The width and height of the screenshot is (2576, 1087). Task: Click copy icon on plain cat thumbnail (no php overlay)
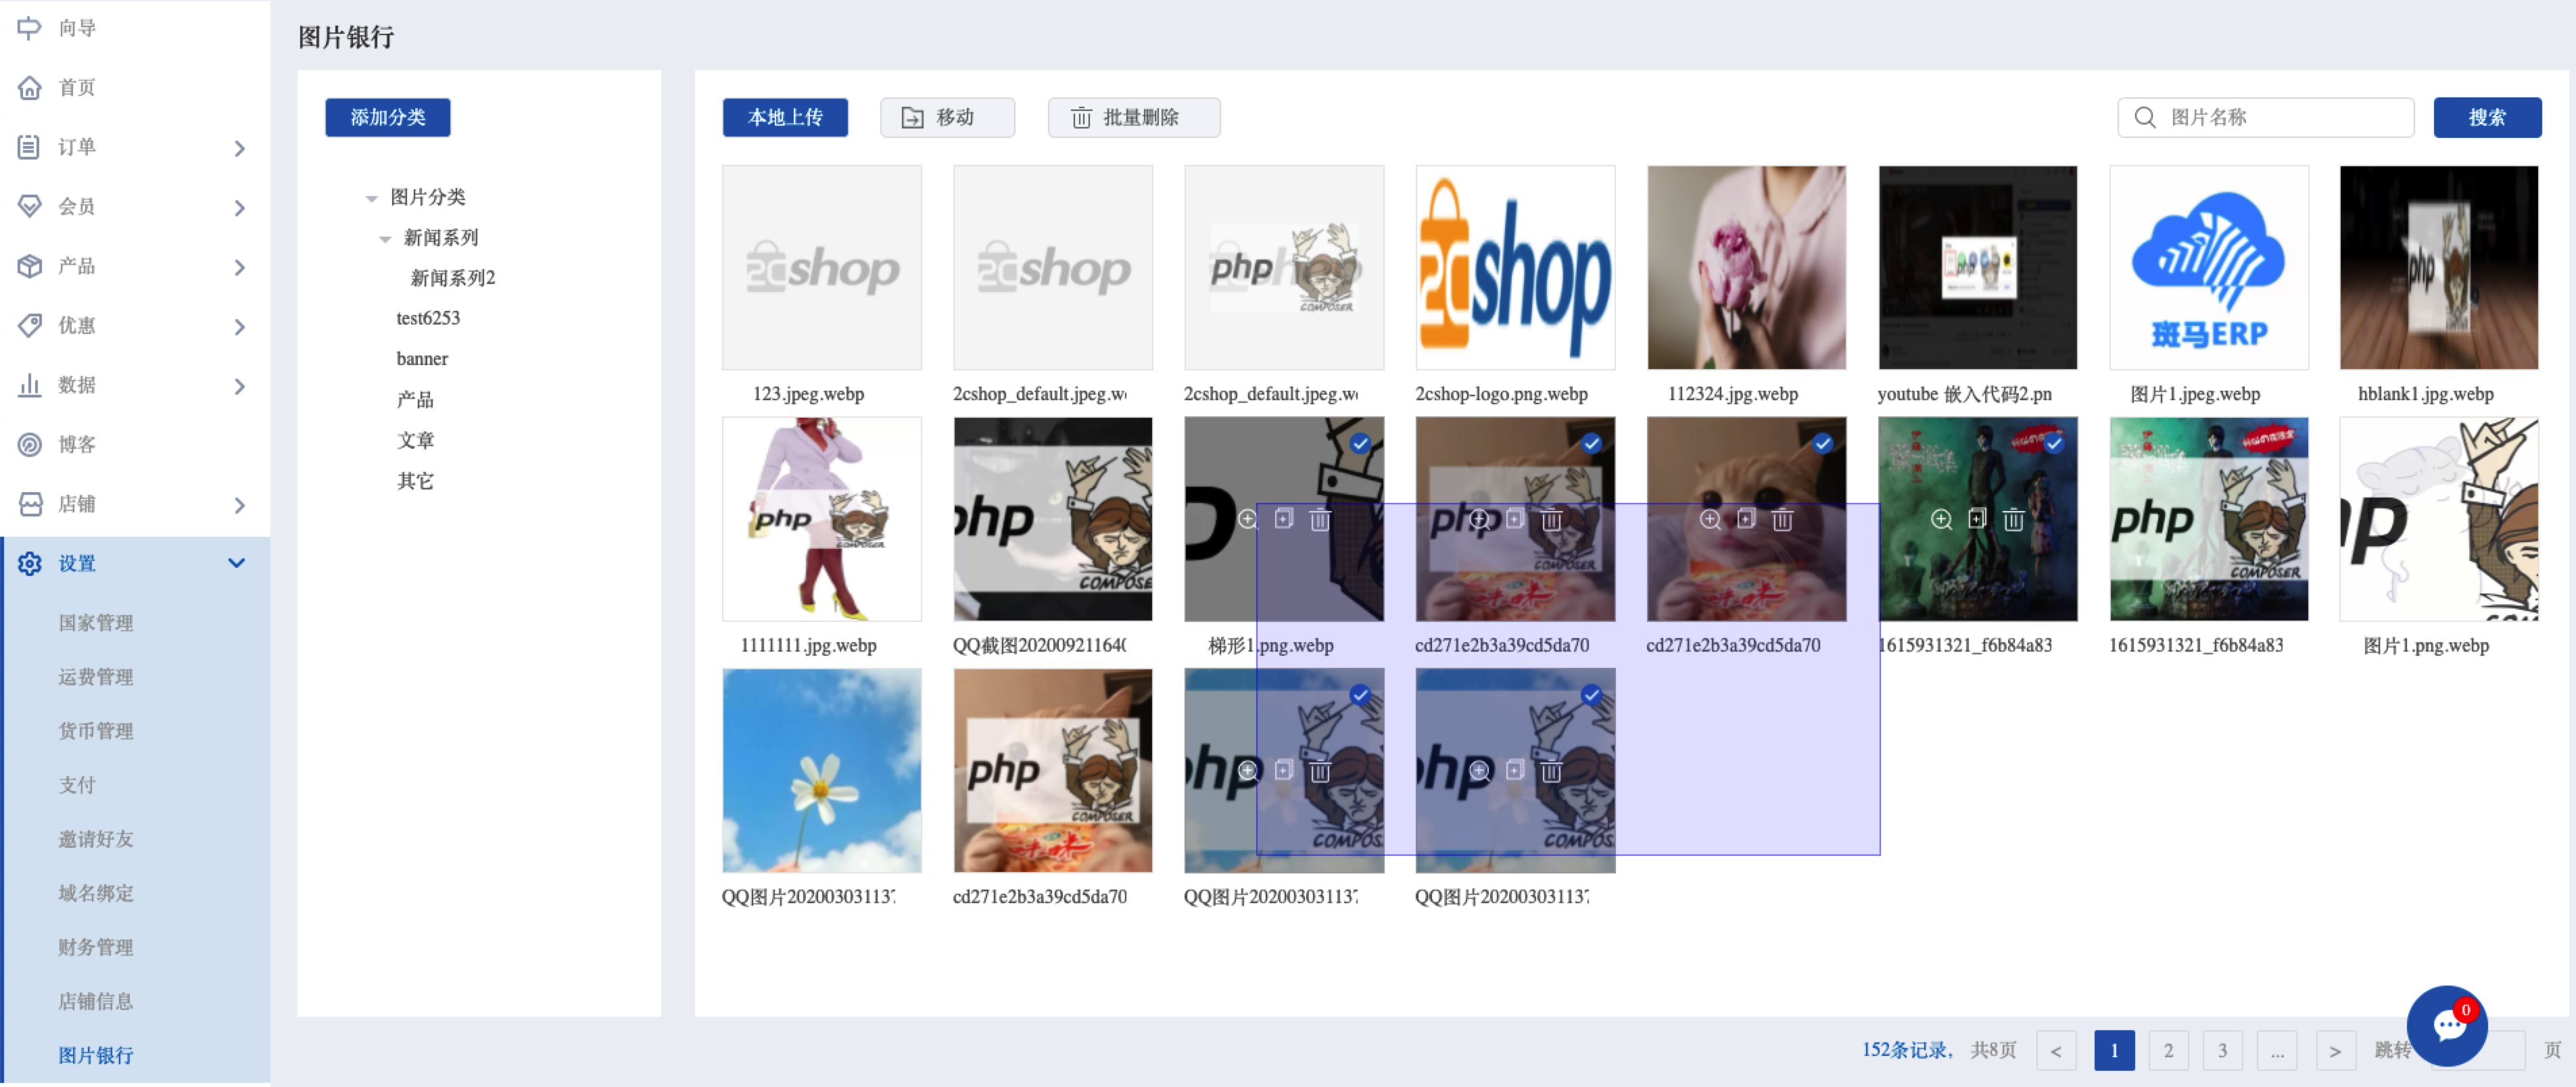tap(1746, 519)
